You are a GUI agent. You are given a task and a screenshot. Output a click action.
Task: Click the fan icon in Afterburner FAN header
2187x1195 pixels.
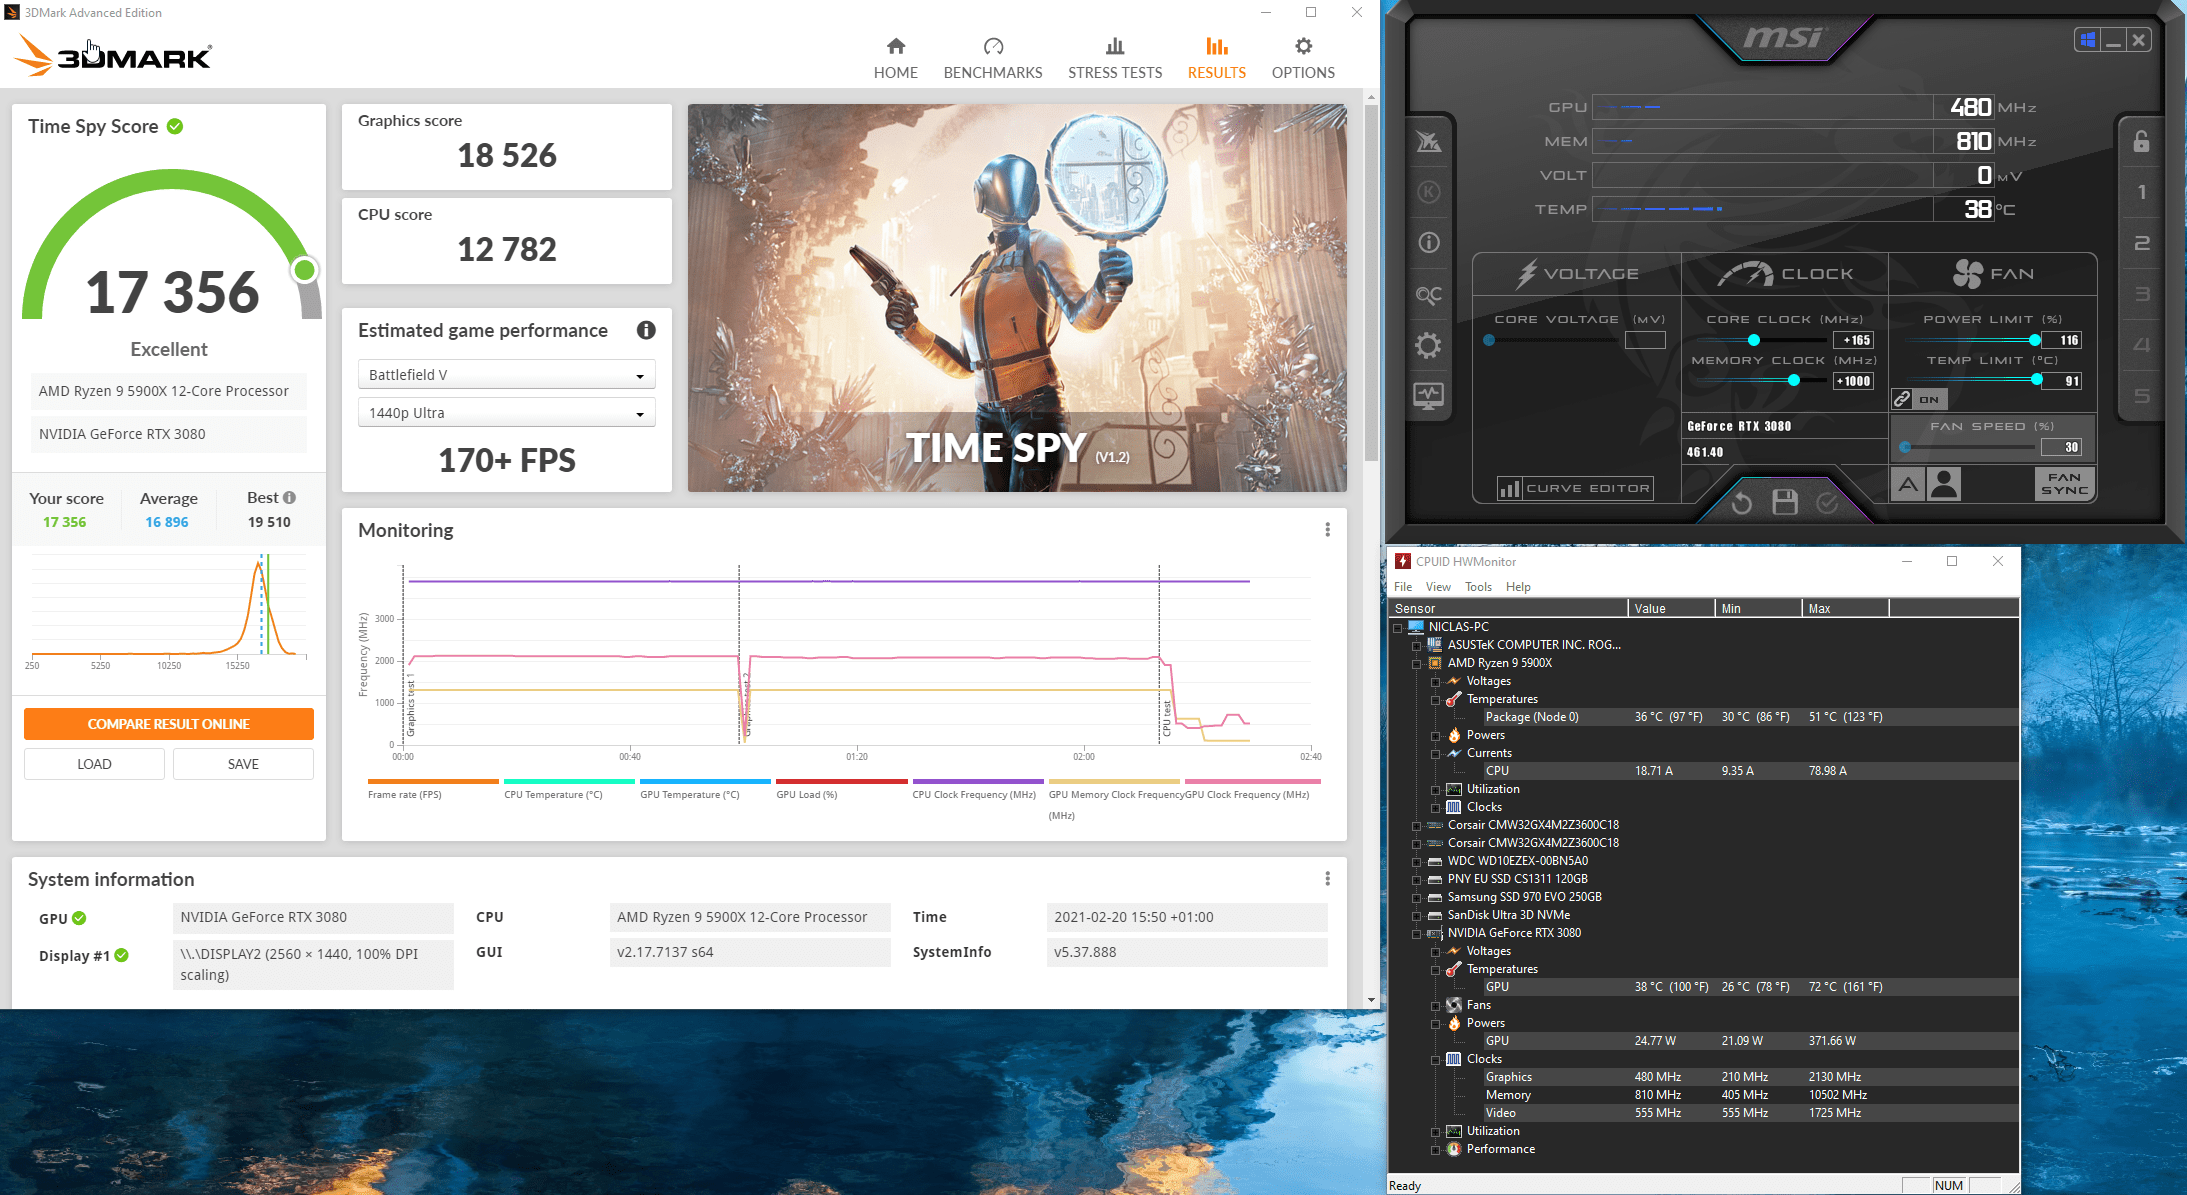(x=1967, y=273)
